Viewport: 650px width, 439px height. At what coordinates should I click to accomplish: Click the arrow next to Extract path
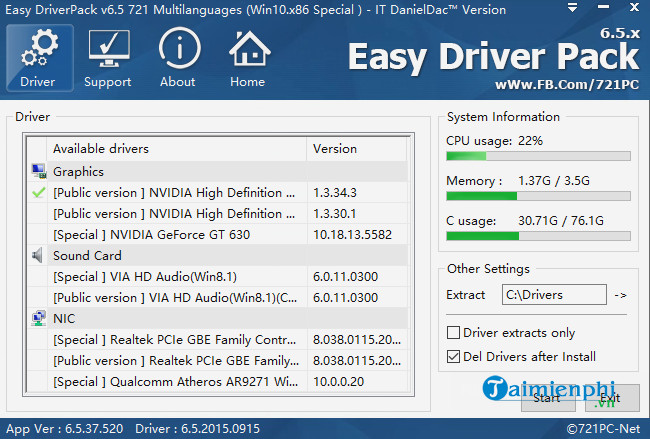[620, 295]
